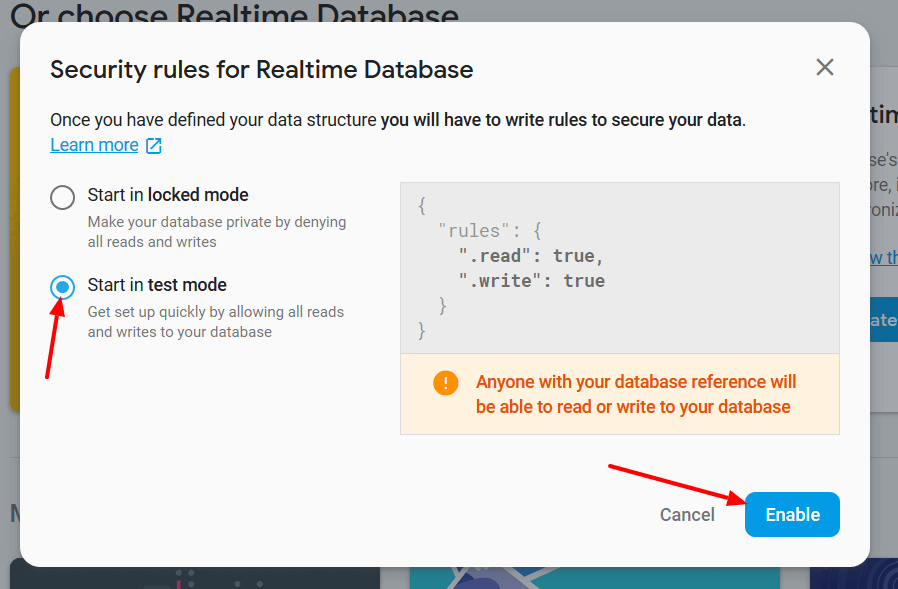Select Start in test mode radio button
This screenshot has width=898, height=589.
(62, 288)
